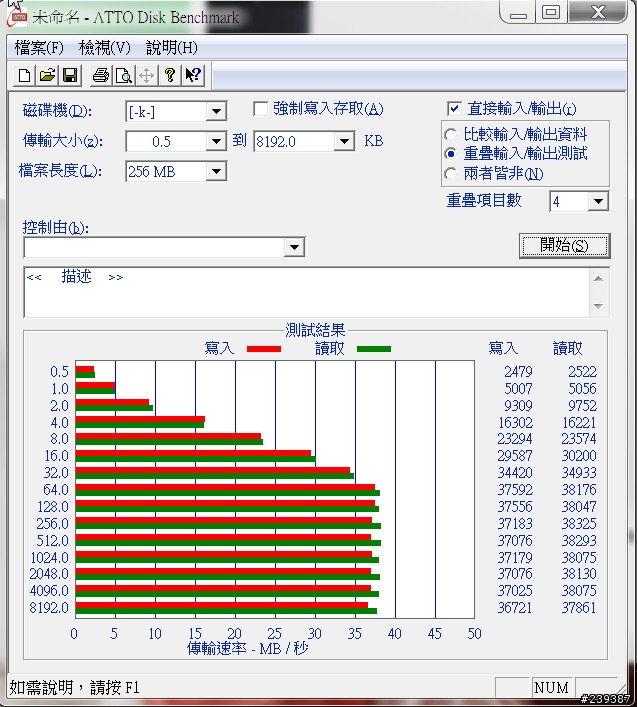637x707 pixels.
Task: Click the 8192.0 row label in chart
Action: coord(49,608)
